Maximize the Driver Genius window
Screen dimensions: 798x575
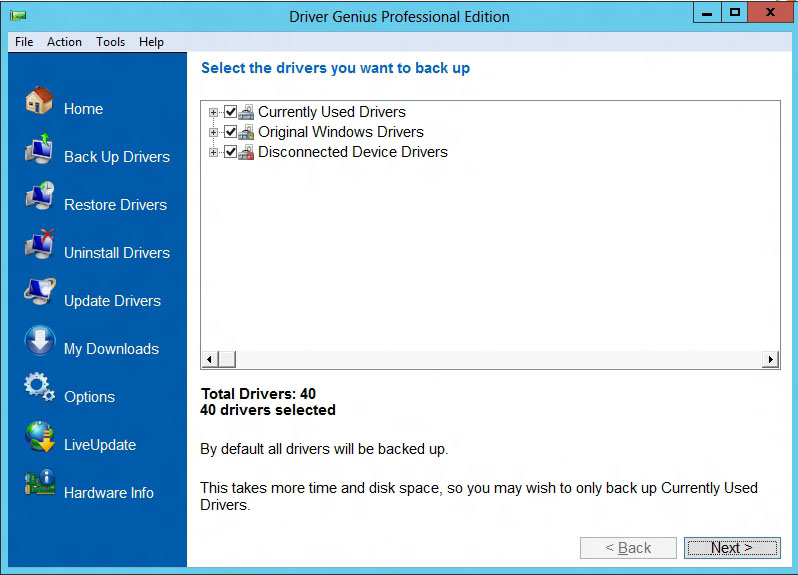coord(734,13)
